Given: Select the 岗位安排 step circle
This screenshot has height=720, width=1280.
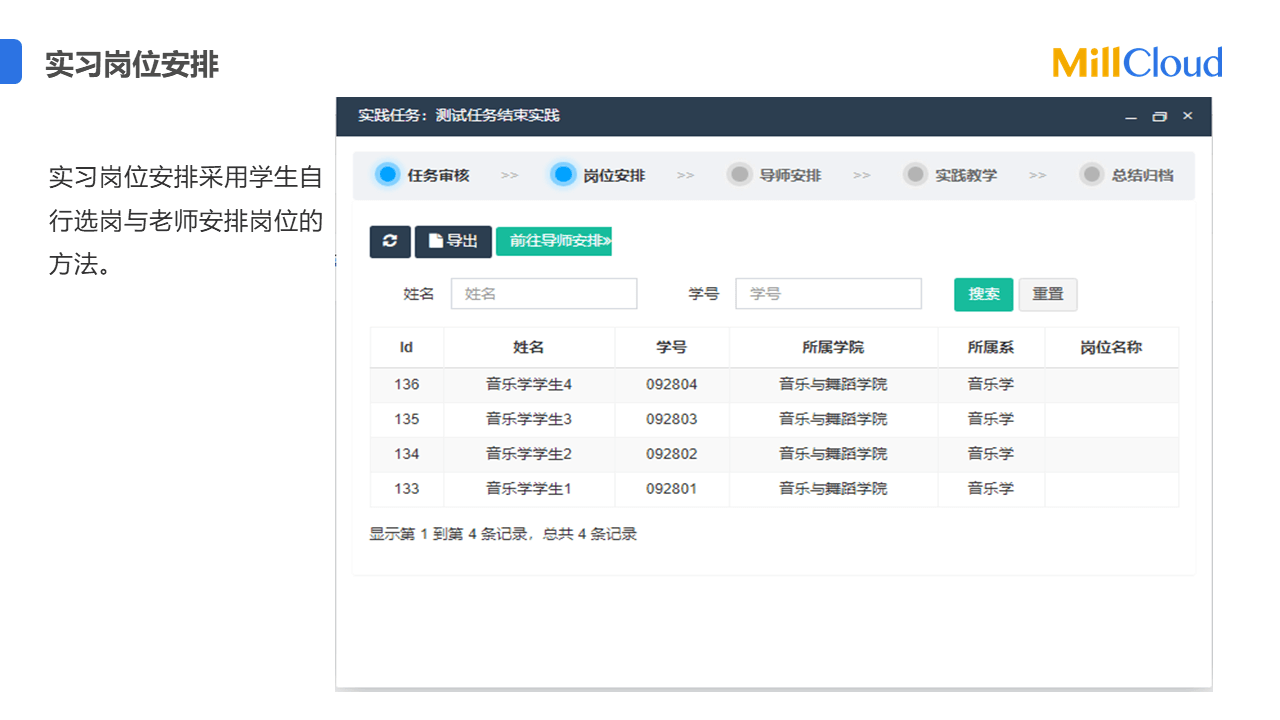Looking at the screenshot, I should coord(563,175).
